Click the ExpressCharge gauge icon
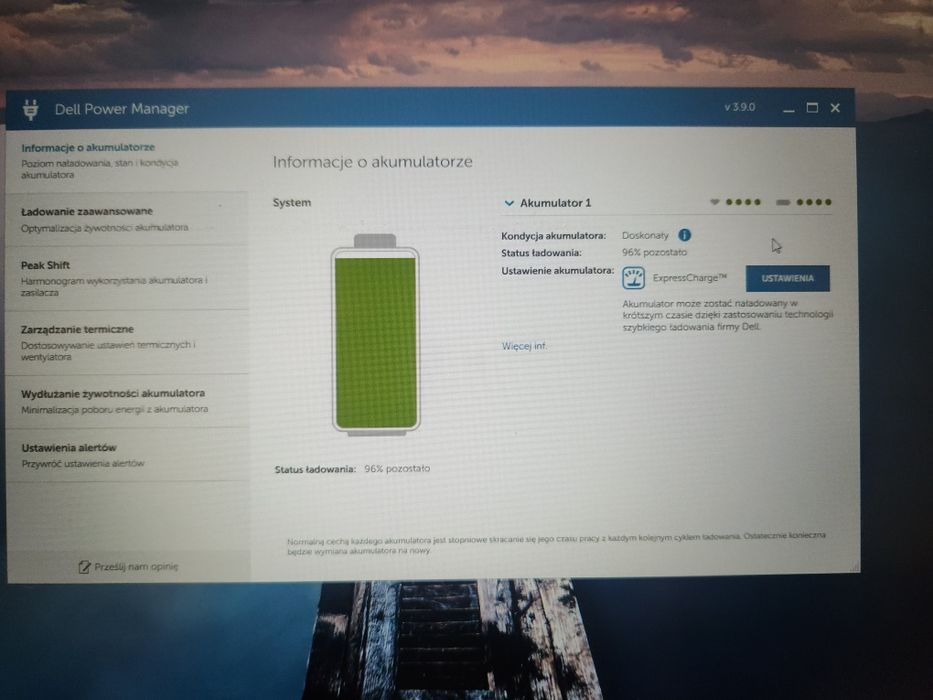The height and width of the screenshot is (700, 933). click(633, 278)
